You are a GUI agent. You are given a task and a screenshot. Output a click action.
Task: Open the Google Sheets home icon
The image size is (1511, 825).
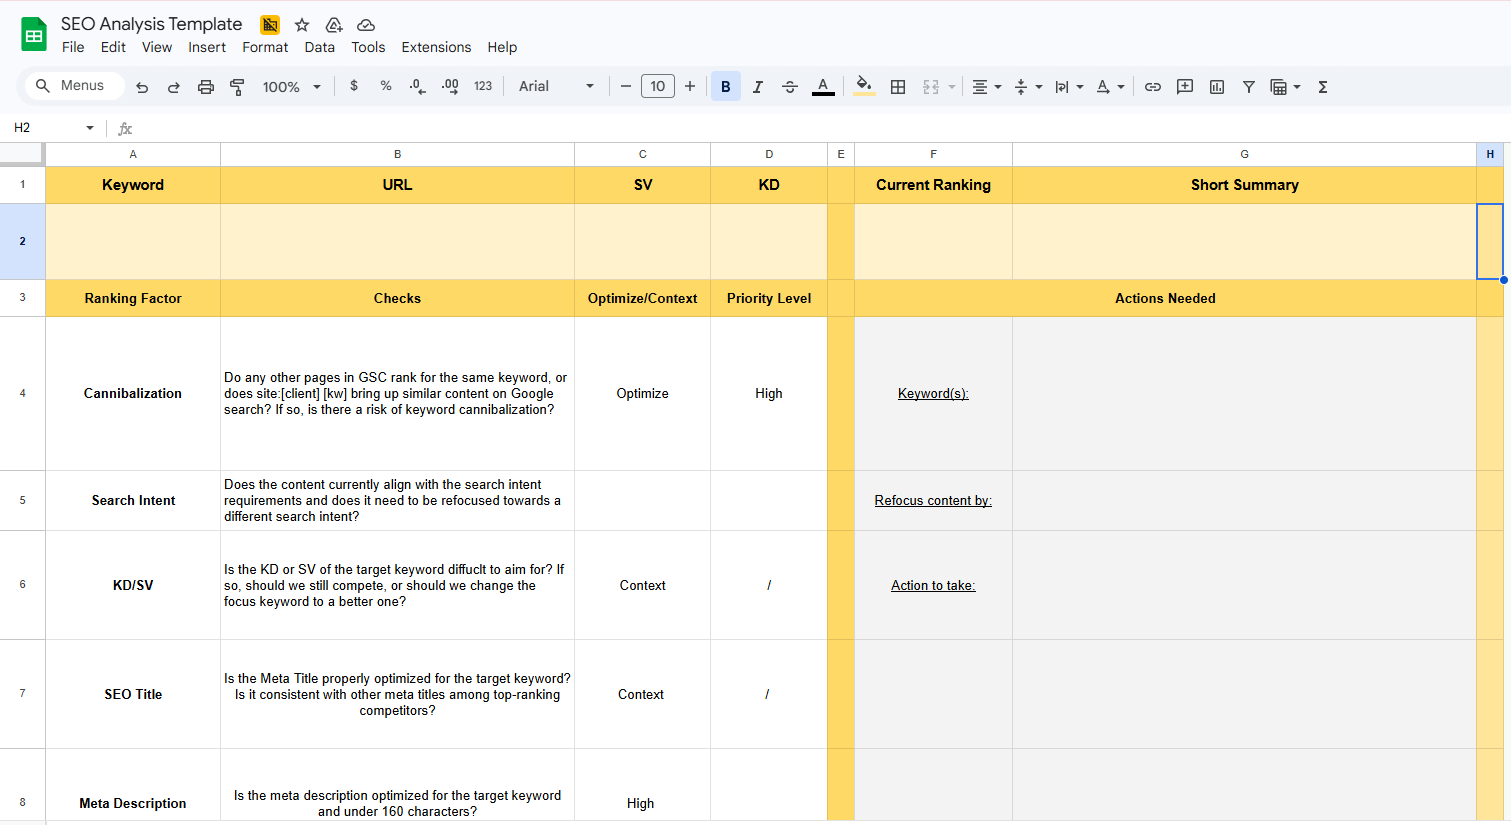click(34, 35)
